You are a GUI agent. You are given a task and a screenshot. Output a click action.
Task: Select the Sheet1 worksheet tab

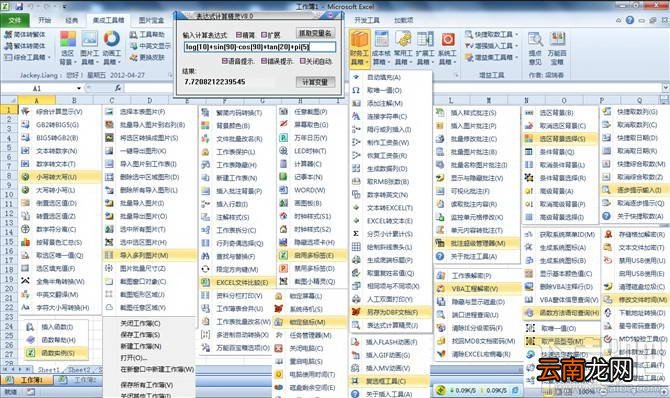click(48, 369)
